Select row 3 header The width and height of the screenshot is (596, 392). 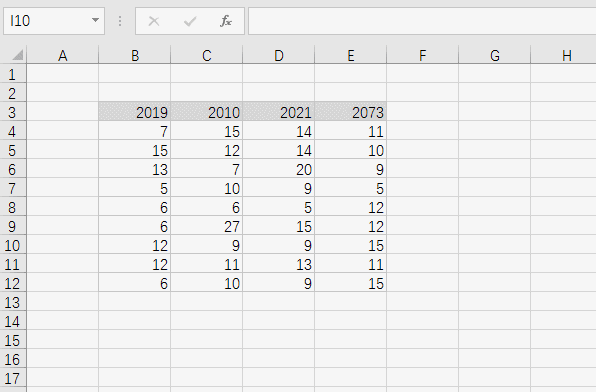tap(13, 112)
